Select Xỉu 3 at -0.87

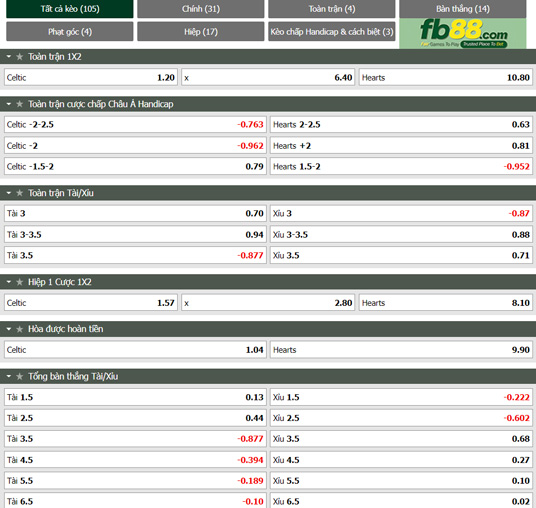pyautogui.click(x=401, y=214)
